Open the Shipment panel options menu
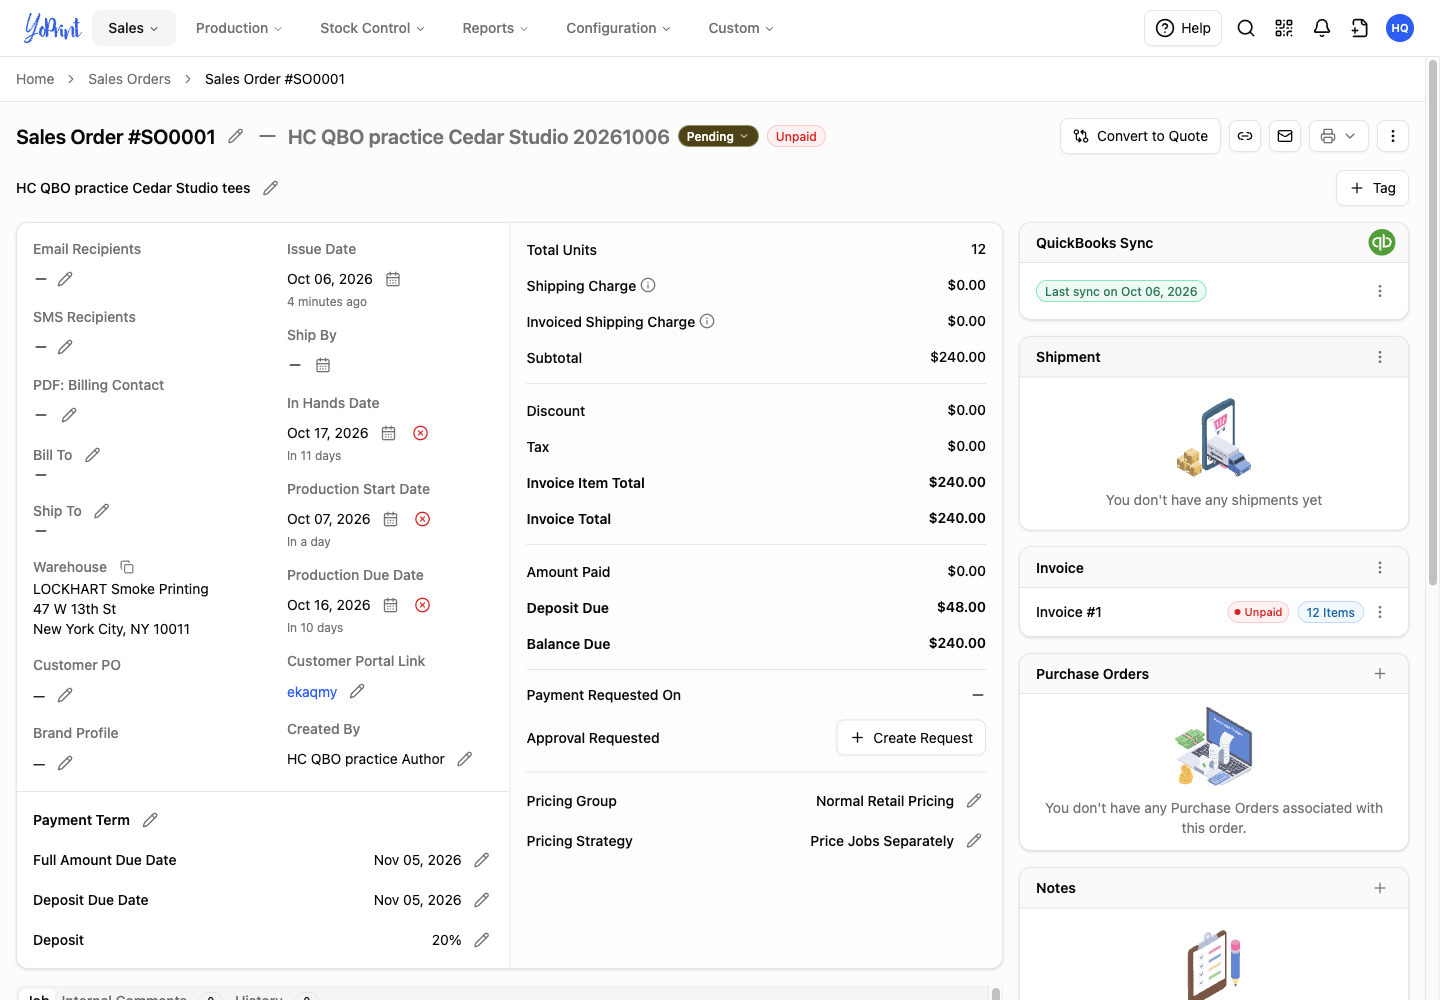The width and height of the screenshot is (1440, 1000). [x=1380, y=357]
